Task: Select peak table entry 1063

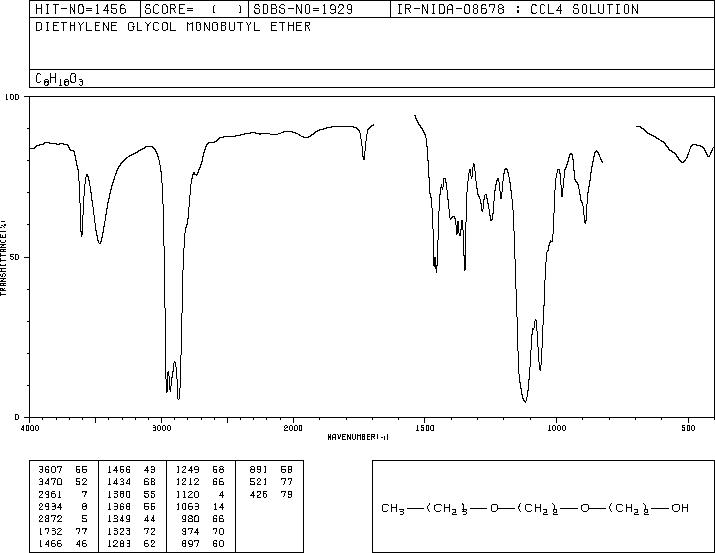Action: (x=187, y=507)
